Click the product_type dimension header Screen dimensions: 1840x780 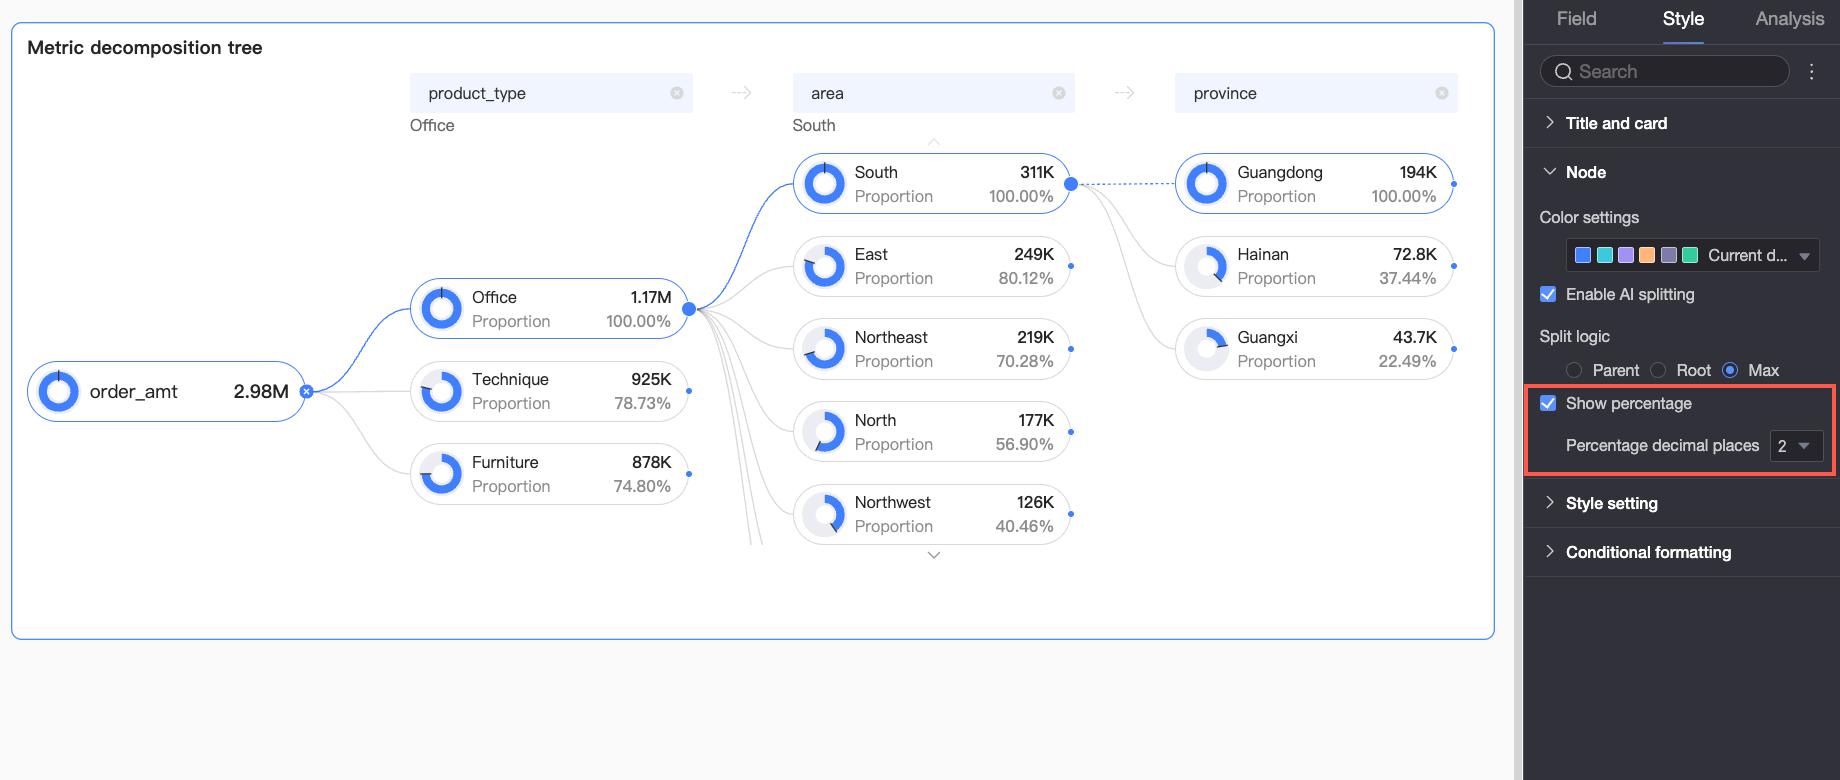(x=551, y=93)
